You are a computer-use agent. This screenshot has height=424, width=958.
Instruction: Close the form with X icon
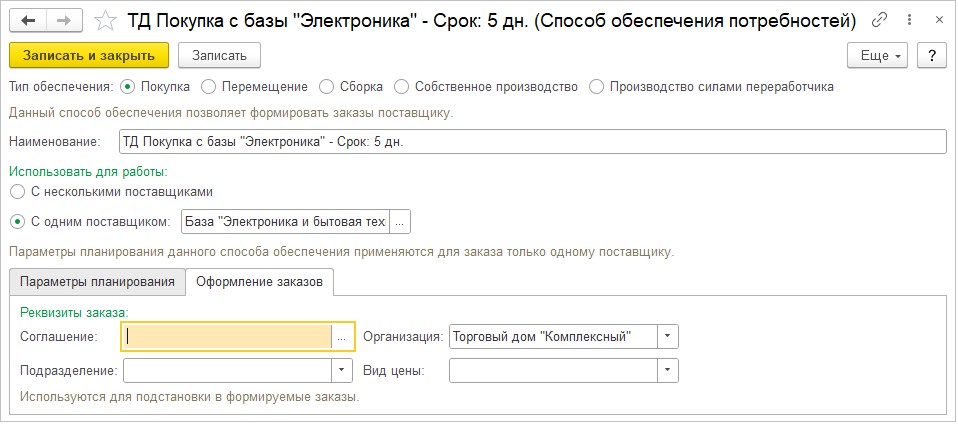(x=936, y=20)
